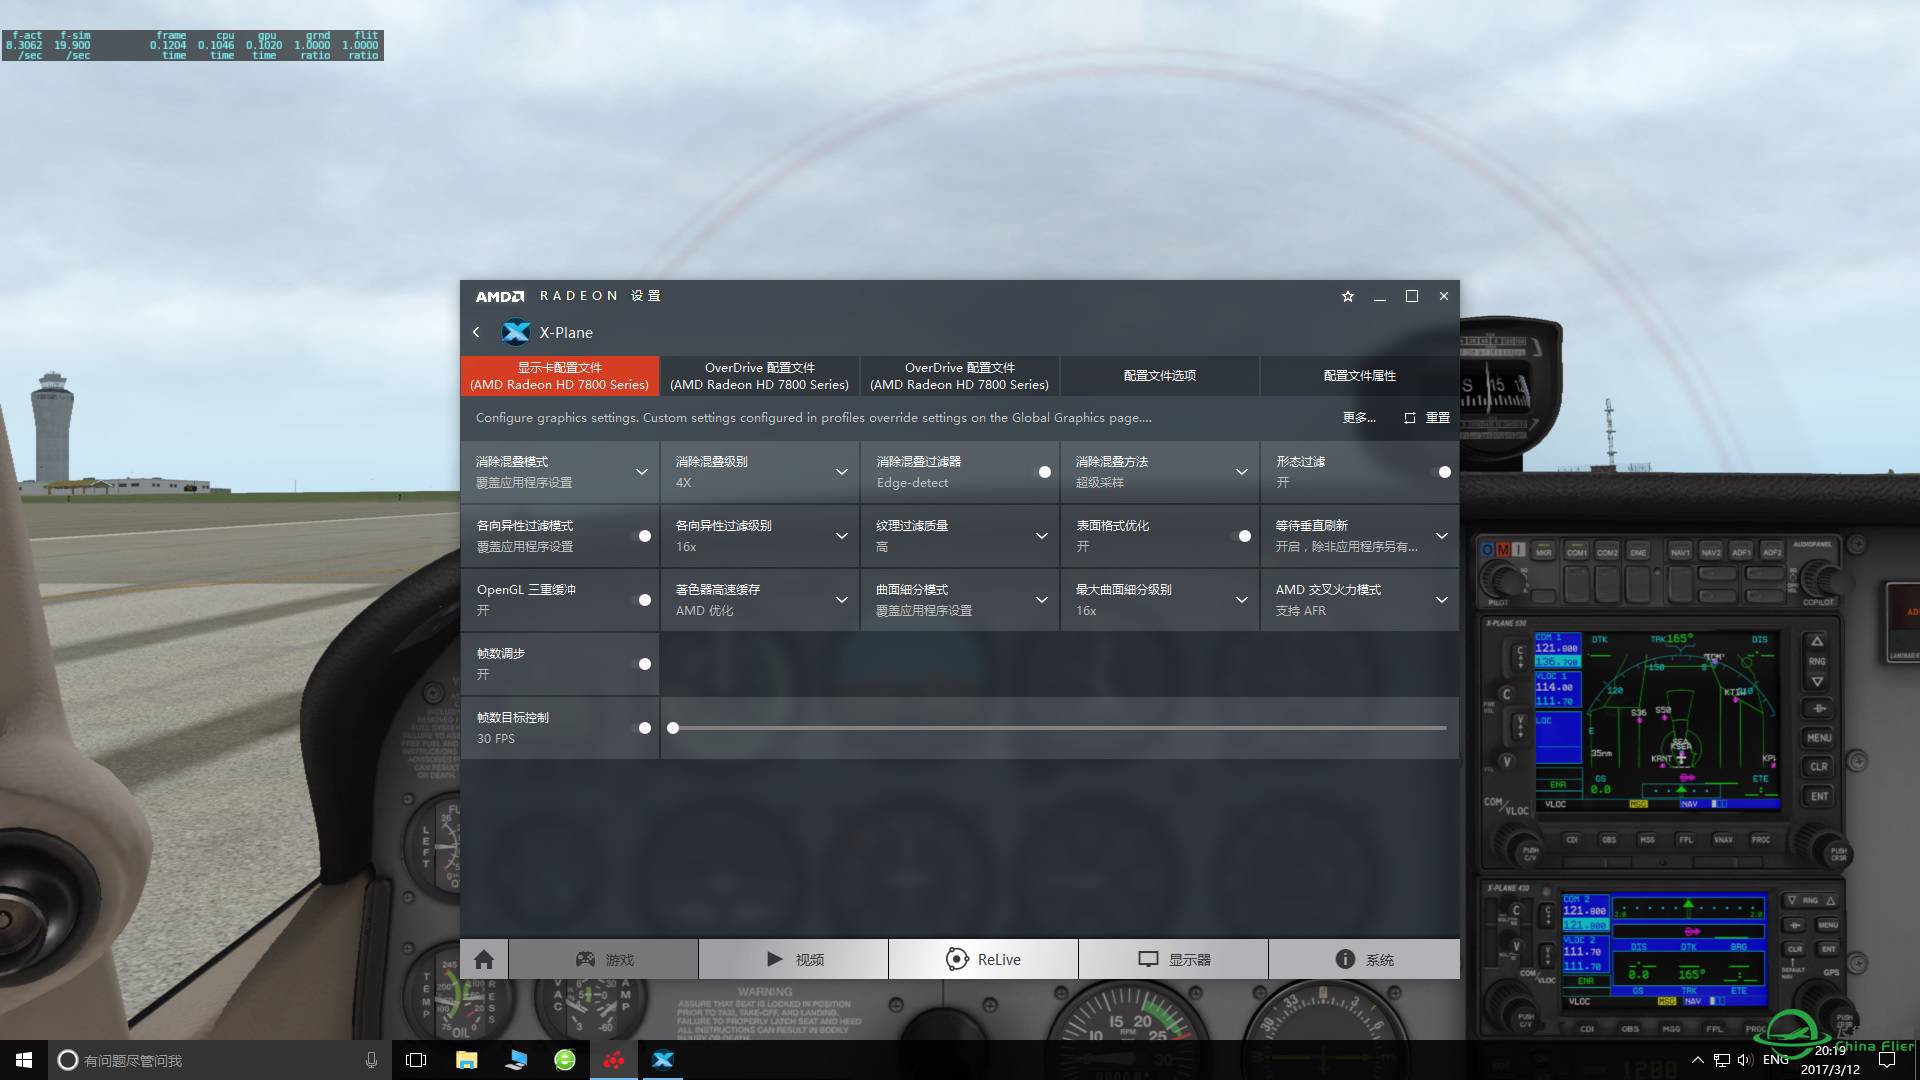Viewport: 1920px width, 1080px height.
Task: Expand 着色器高速缓存 AMD 优化 dropdown
Action: pyautogui.click(x=841, y=600)
